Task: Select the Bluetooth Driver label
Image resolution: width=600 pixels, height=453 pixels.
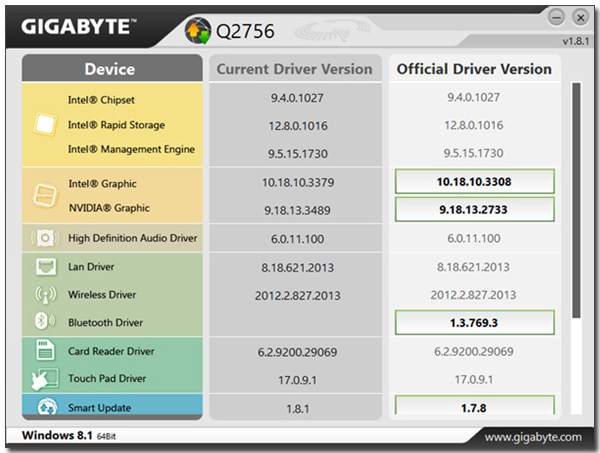Action: (x=106, y=323)
